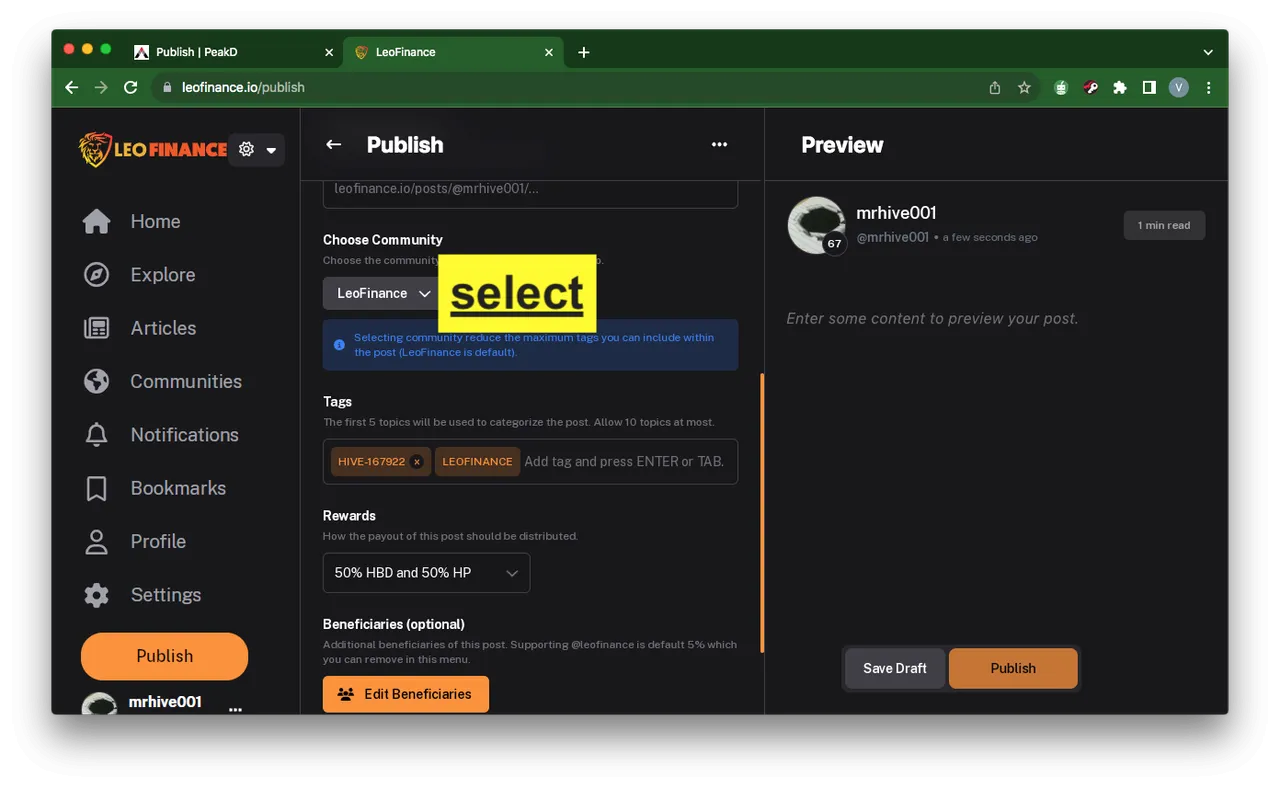
Task: Open Profile person icon
Action: pyautogui.click(x=97, y=541)
